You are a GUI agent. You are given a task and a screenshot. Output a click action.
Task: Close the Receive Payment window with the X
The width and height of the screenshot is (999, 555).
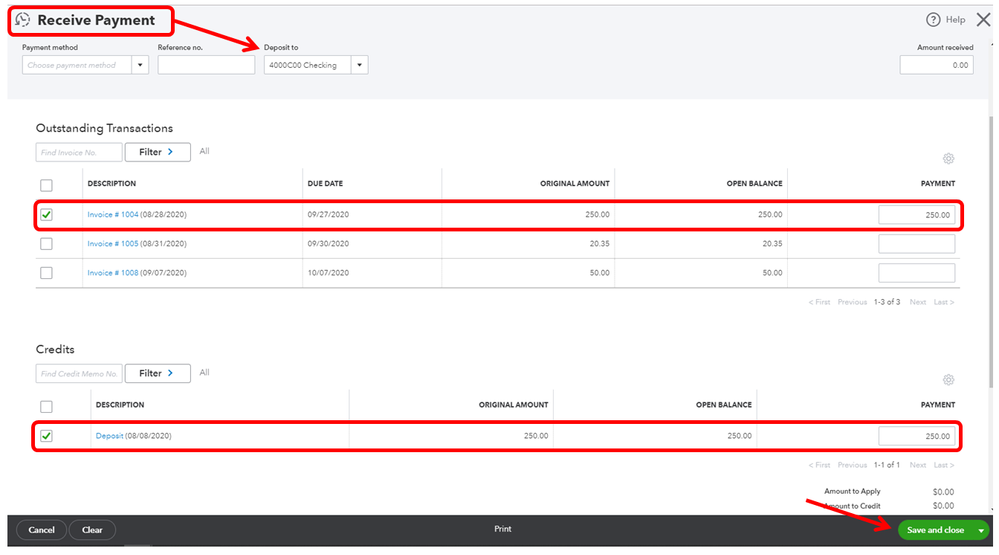click(983, 20)
